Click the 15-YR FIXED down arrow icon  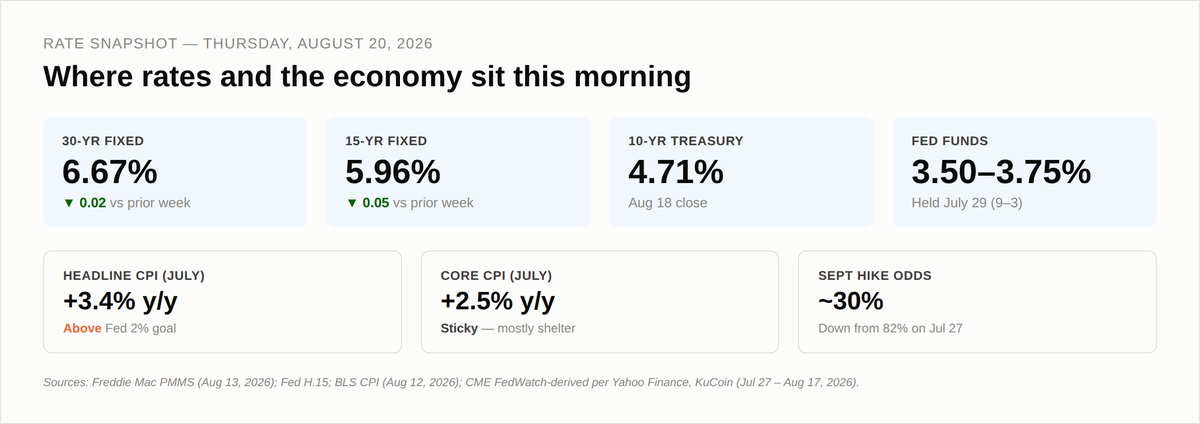tap(351, 203)
